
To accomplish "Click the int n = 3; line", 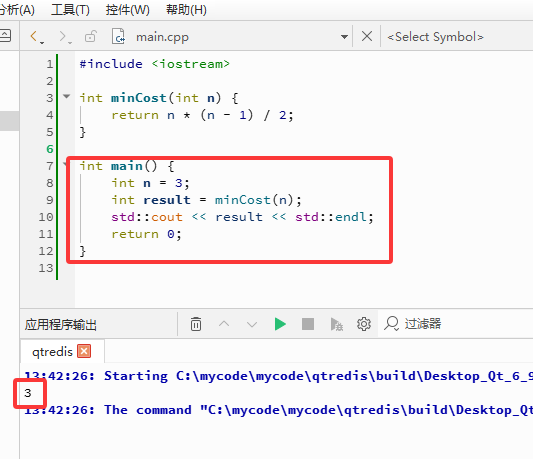I will (x=150, y=183).
